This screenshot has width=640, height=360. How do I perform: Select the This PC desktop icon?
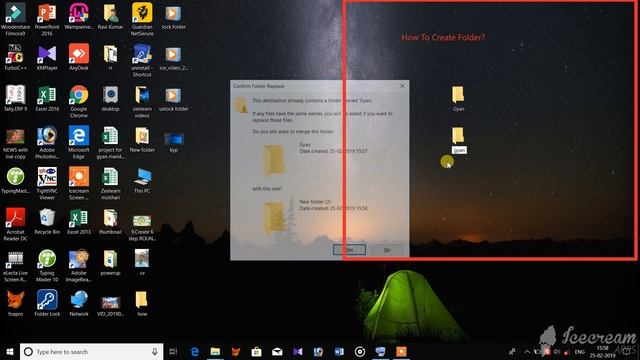[x=142, y=180]
